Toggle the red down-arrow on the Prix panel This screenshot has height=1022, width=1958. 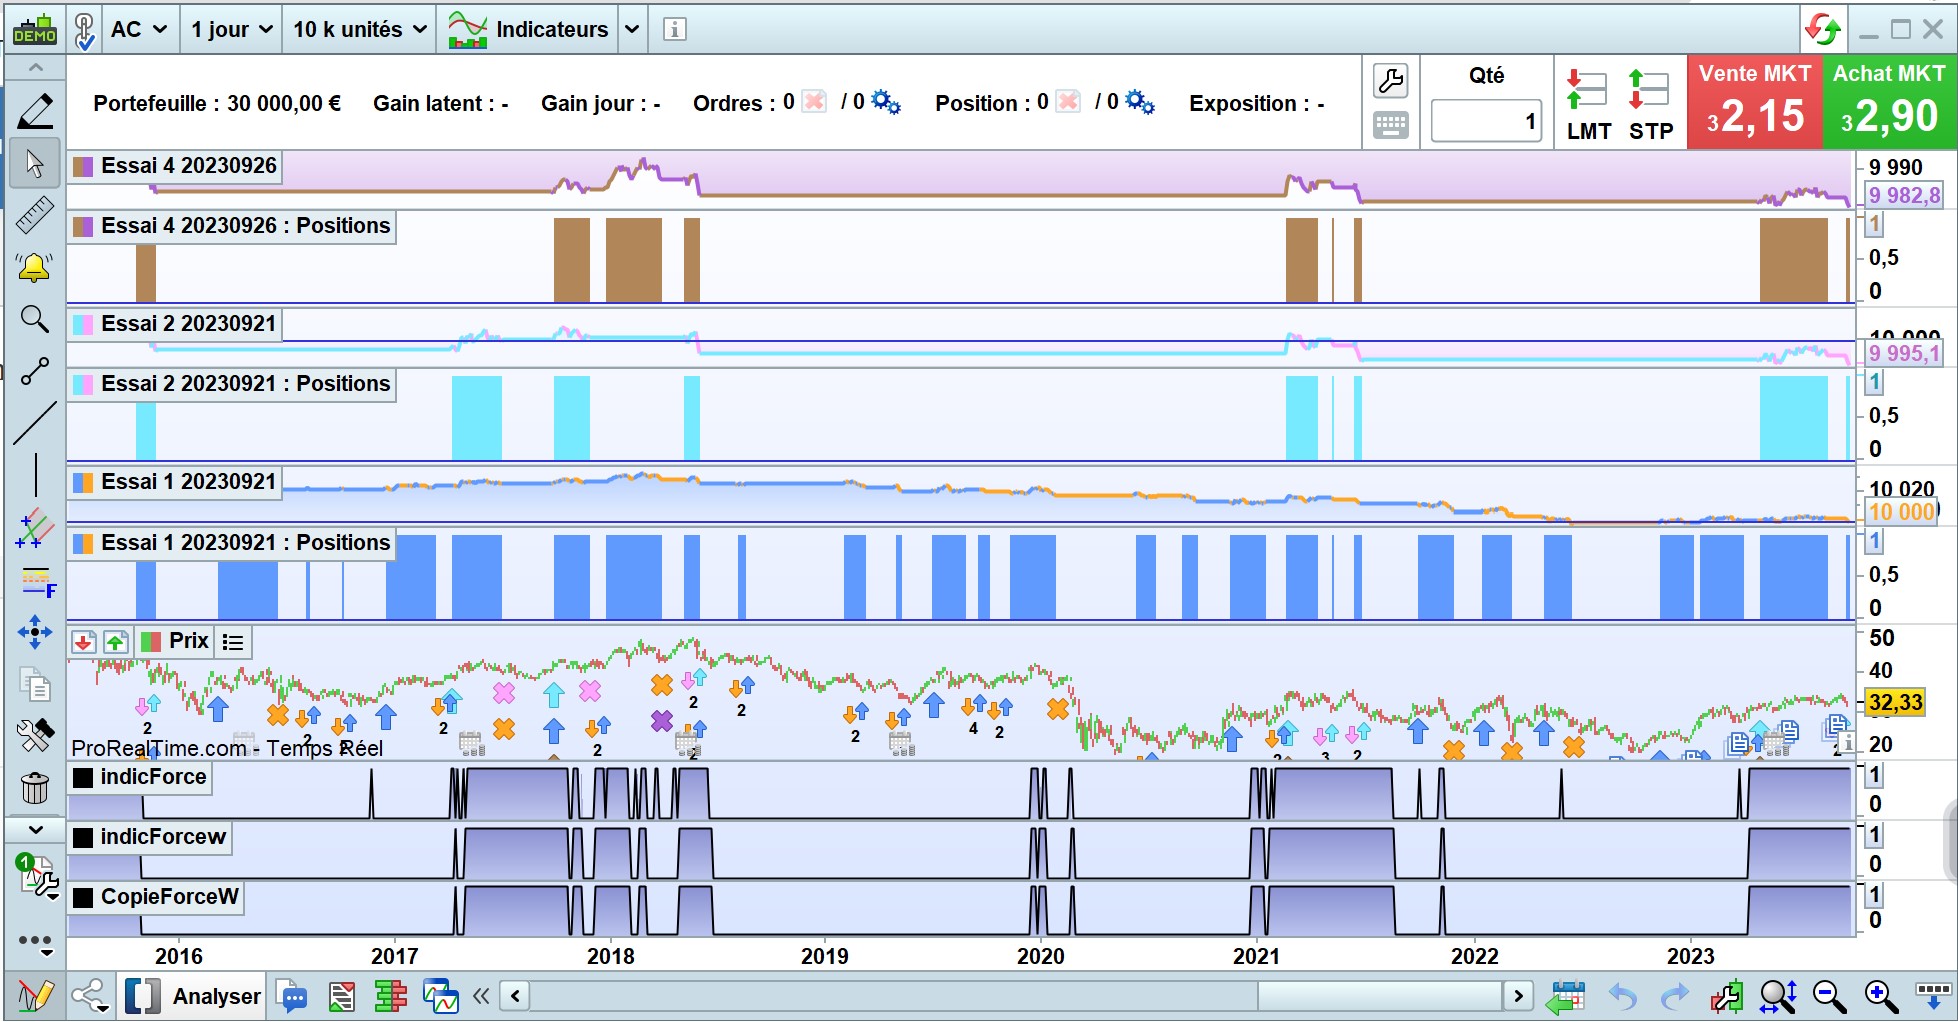(84, 642)
